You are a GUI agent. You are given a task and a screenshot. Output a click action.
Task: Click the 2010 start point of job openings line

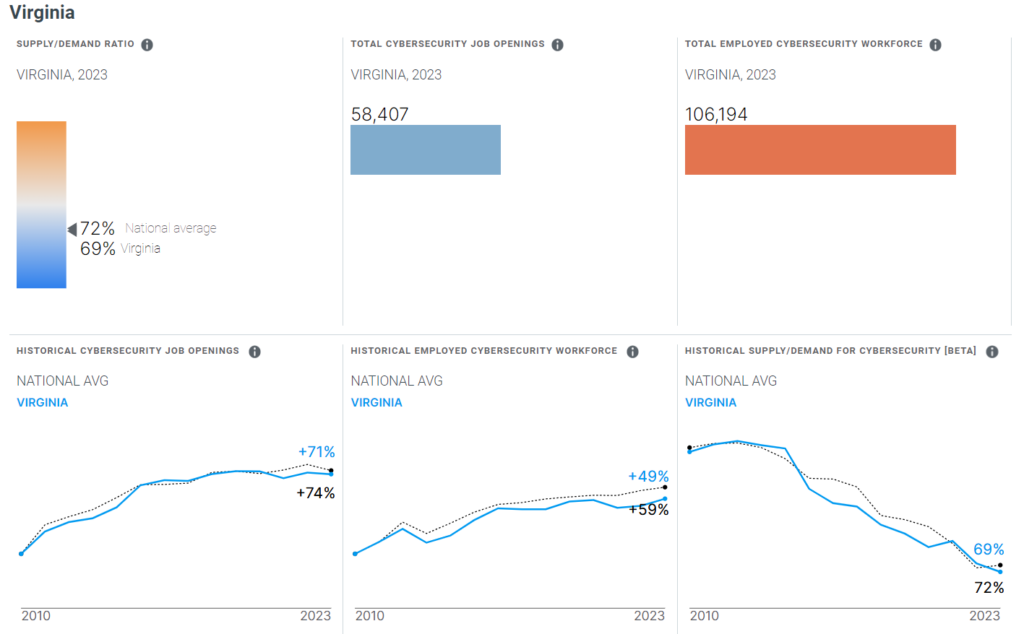coord(21,553)
